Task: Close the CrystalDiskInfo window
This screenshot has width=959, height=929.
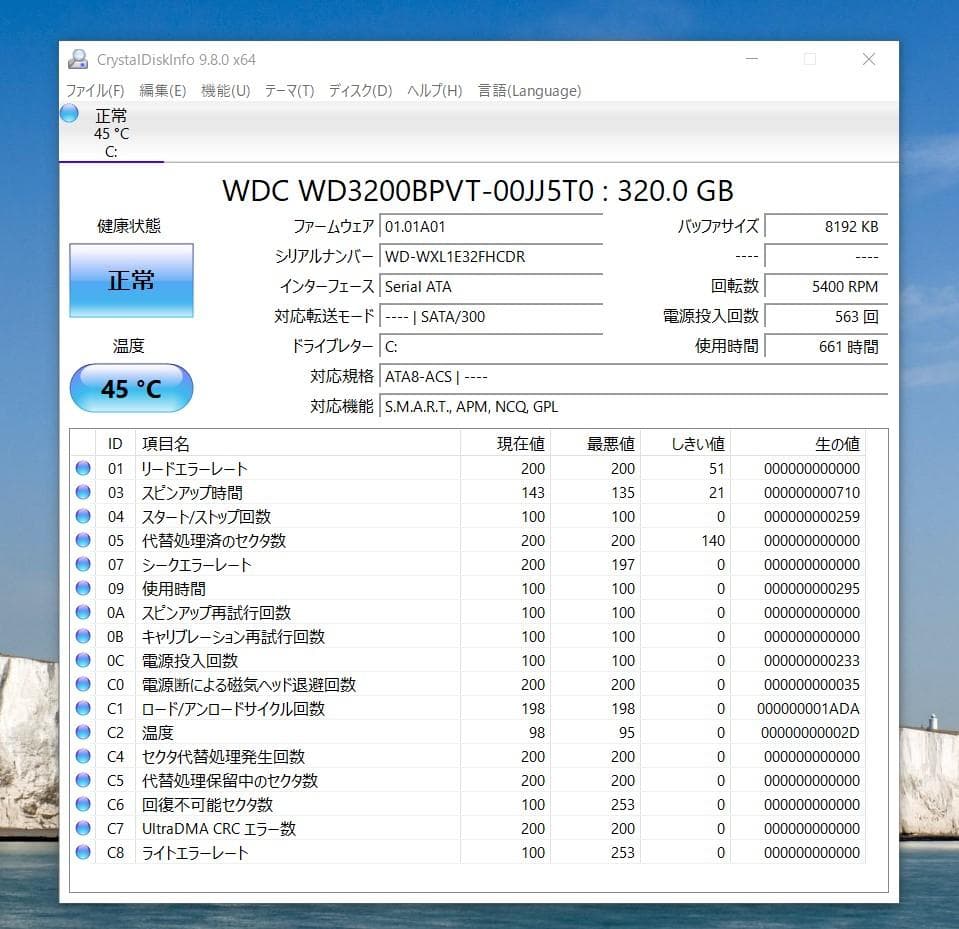Action: (868, 59)
